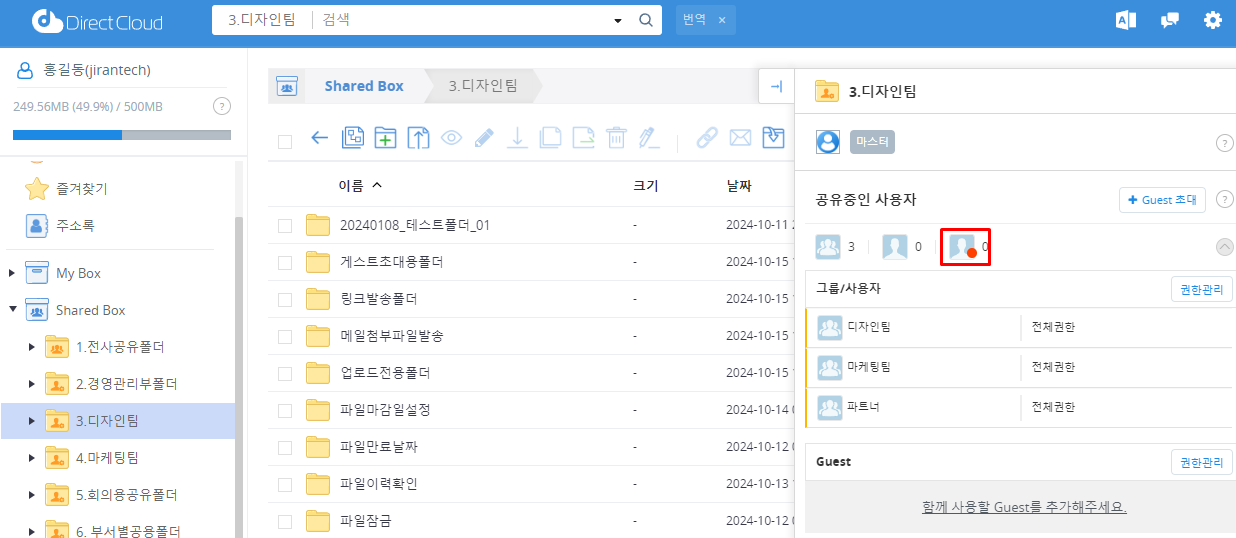Click the file upload icon in toolbar
1236x538 pixels.
[x=418, y=138]
